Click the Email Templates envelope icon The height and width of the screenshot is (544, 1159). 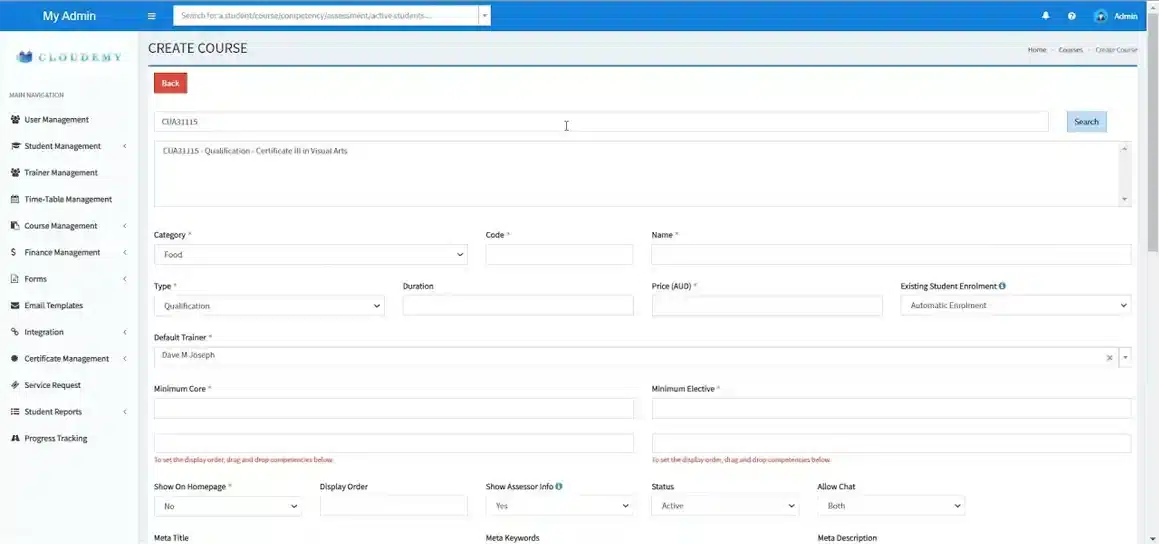click(15, 306)
